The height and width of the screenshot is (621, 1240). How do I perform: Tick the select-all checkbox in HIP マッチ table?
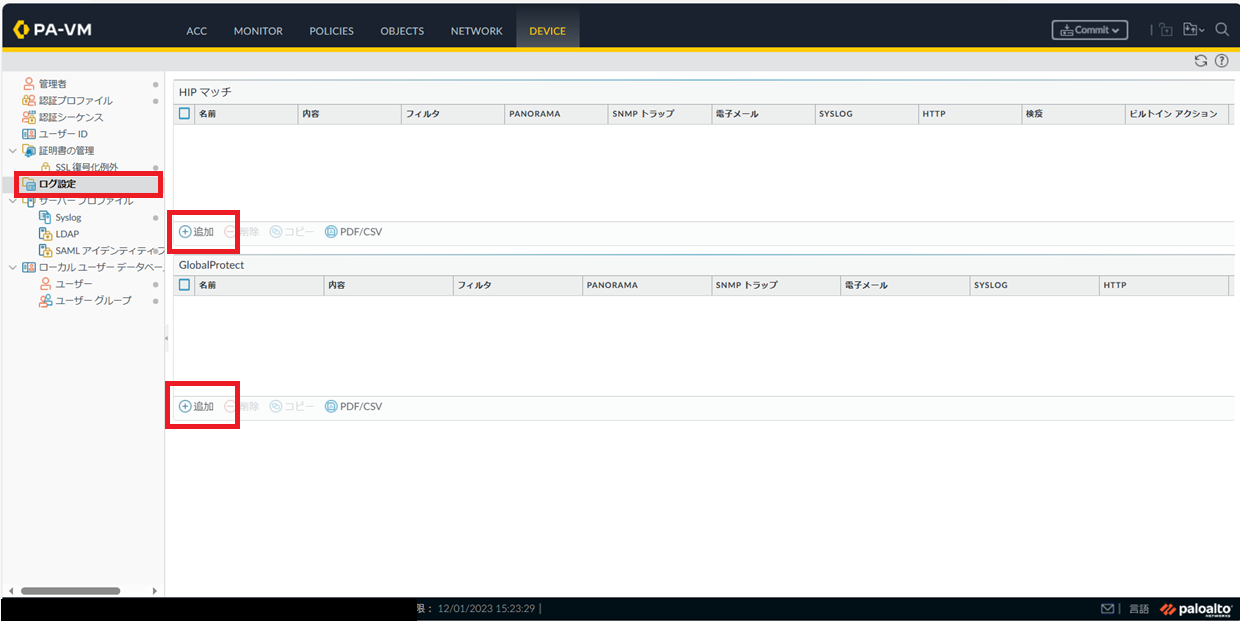[184, 114]
